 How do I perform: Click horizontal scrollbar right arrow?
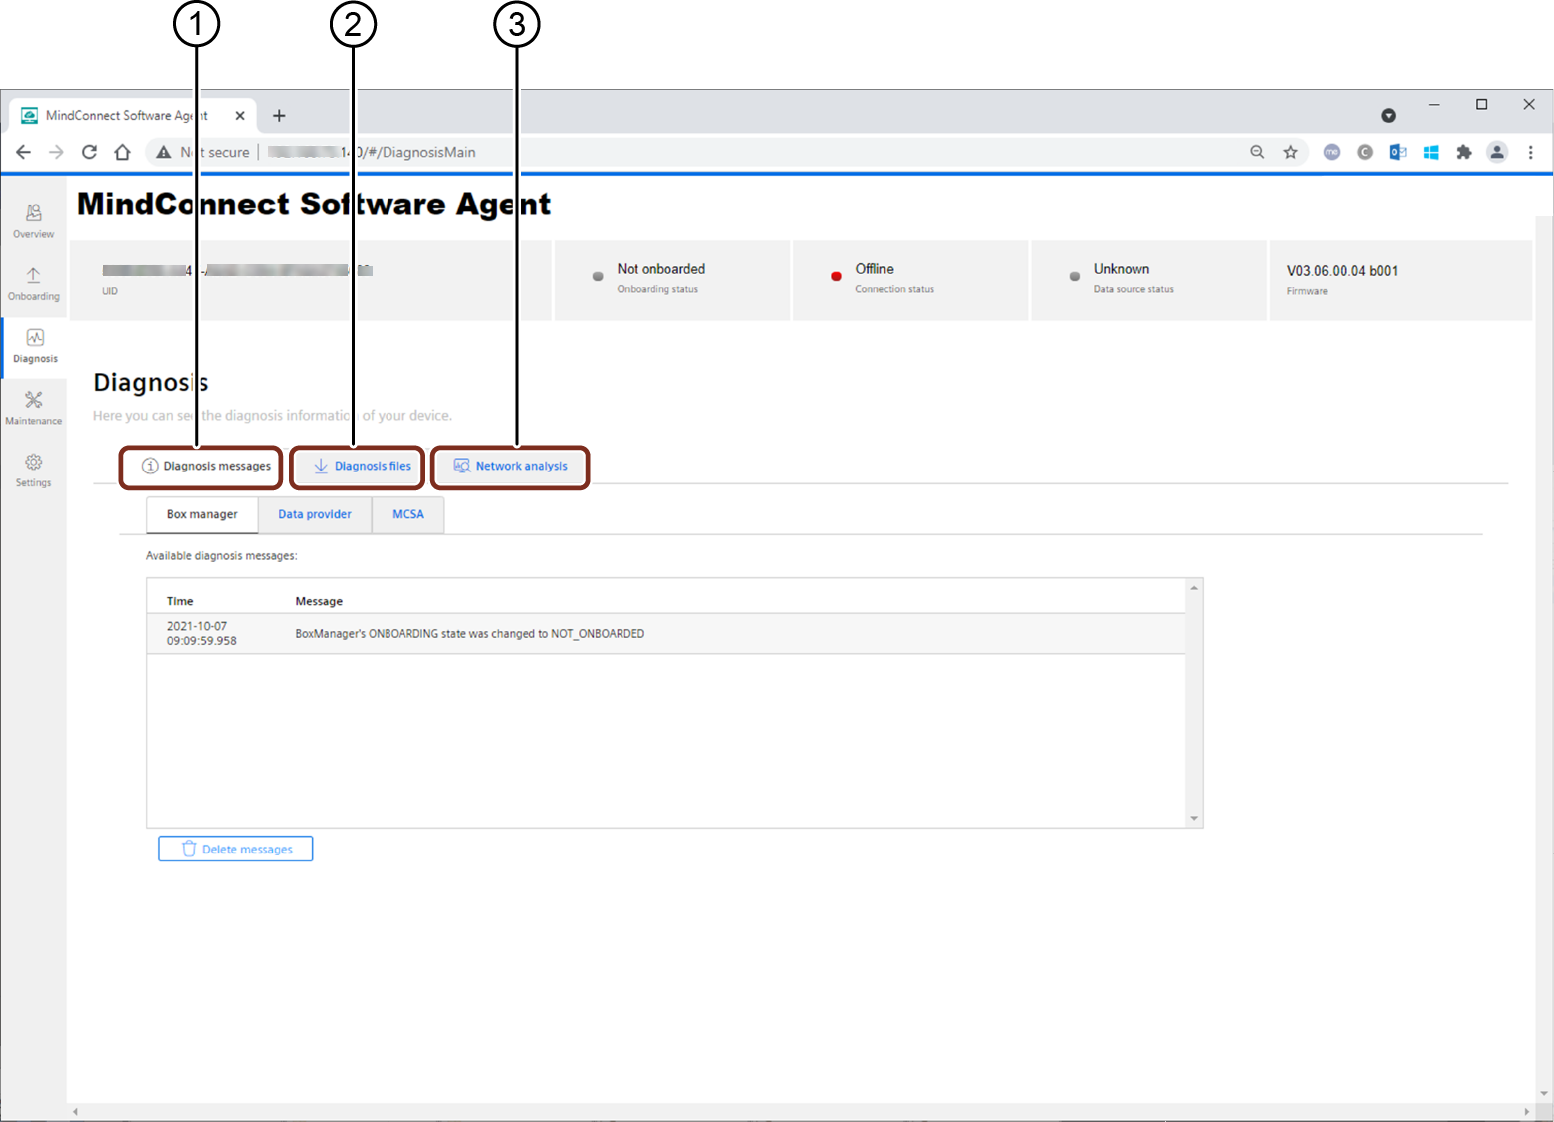[x=1526, y=1112]
